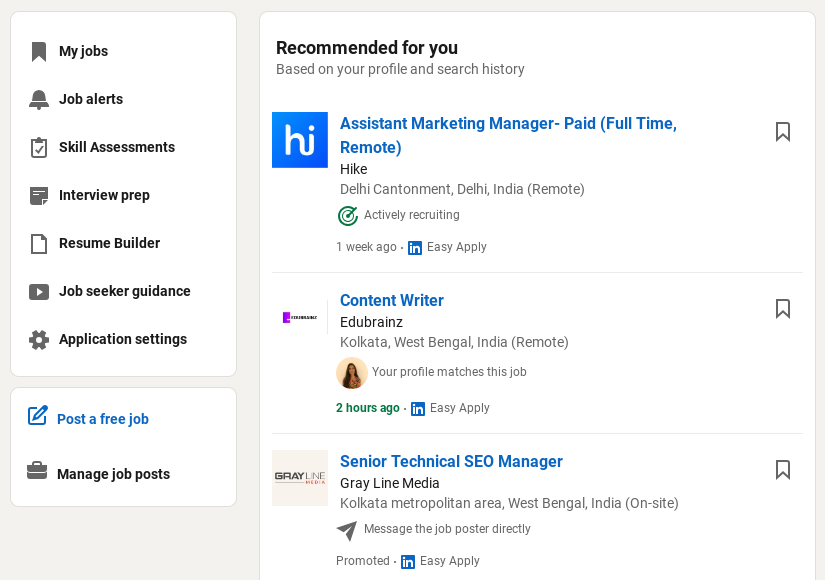Click the Promoted label
Screen dimensions: 825x580
[x=363, y=561]
